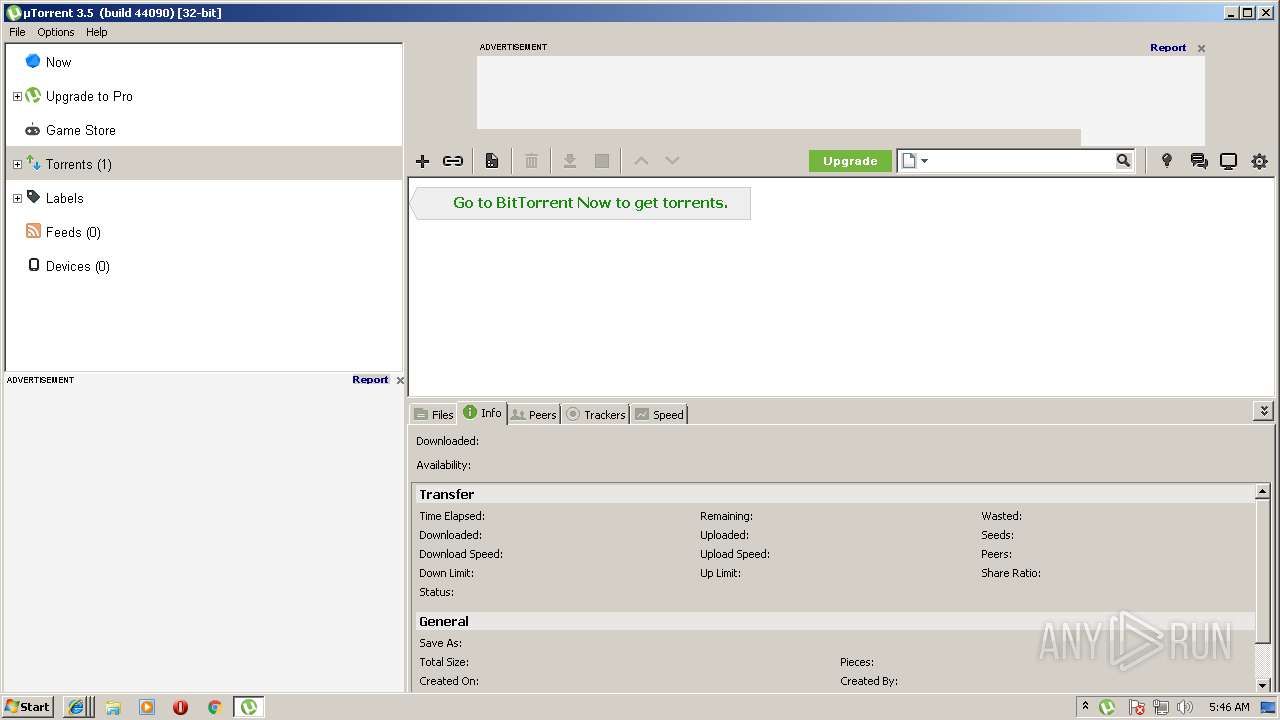Open Internet Explorer from the taskbar
This screenshot has height=720, width=1280.
pyautogui.click(x=76, y=707)
